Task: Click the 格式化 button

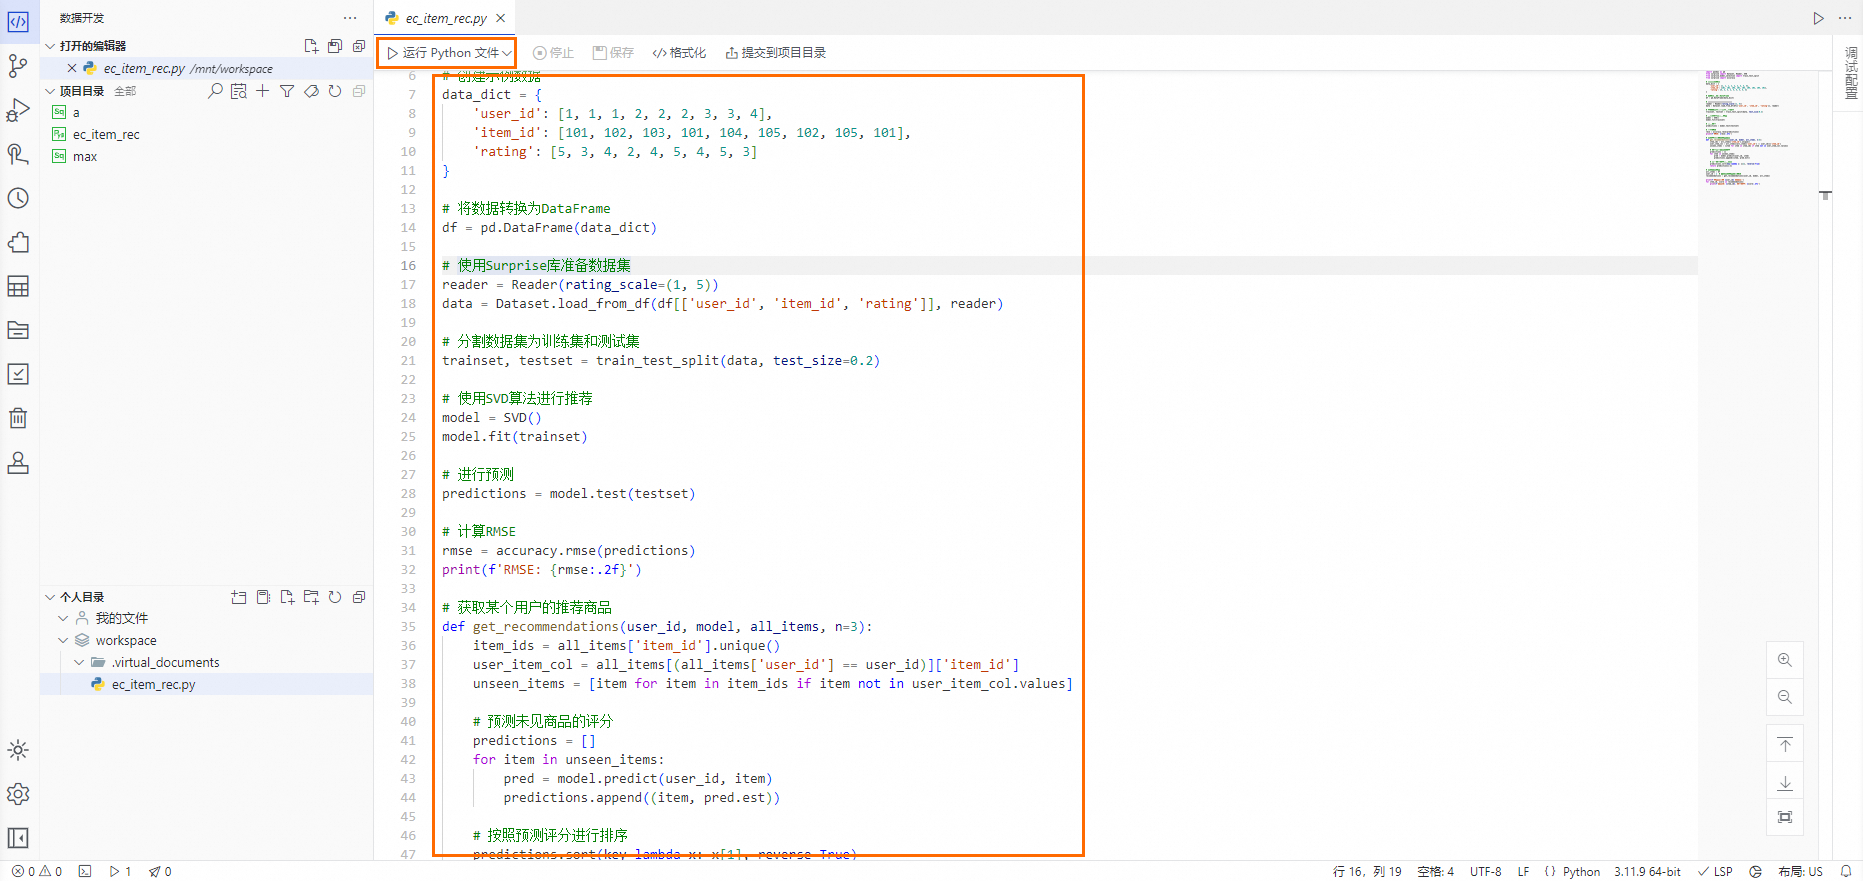Action: 680,53
